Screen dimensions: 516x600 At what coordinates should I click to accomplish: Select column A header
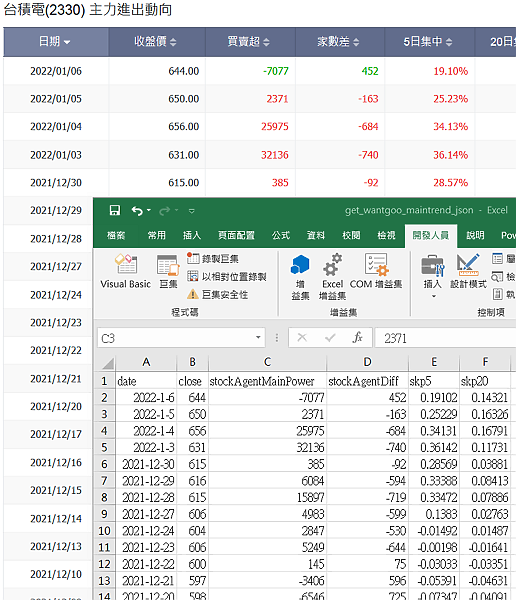pyautogui.click(x=146, y=362)
